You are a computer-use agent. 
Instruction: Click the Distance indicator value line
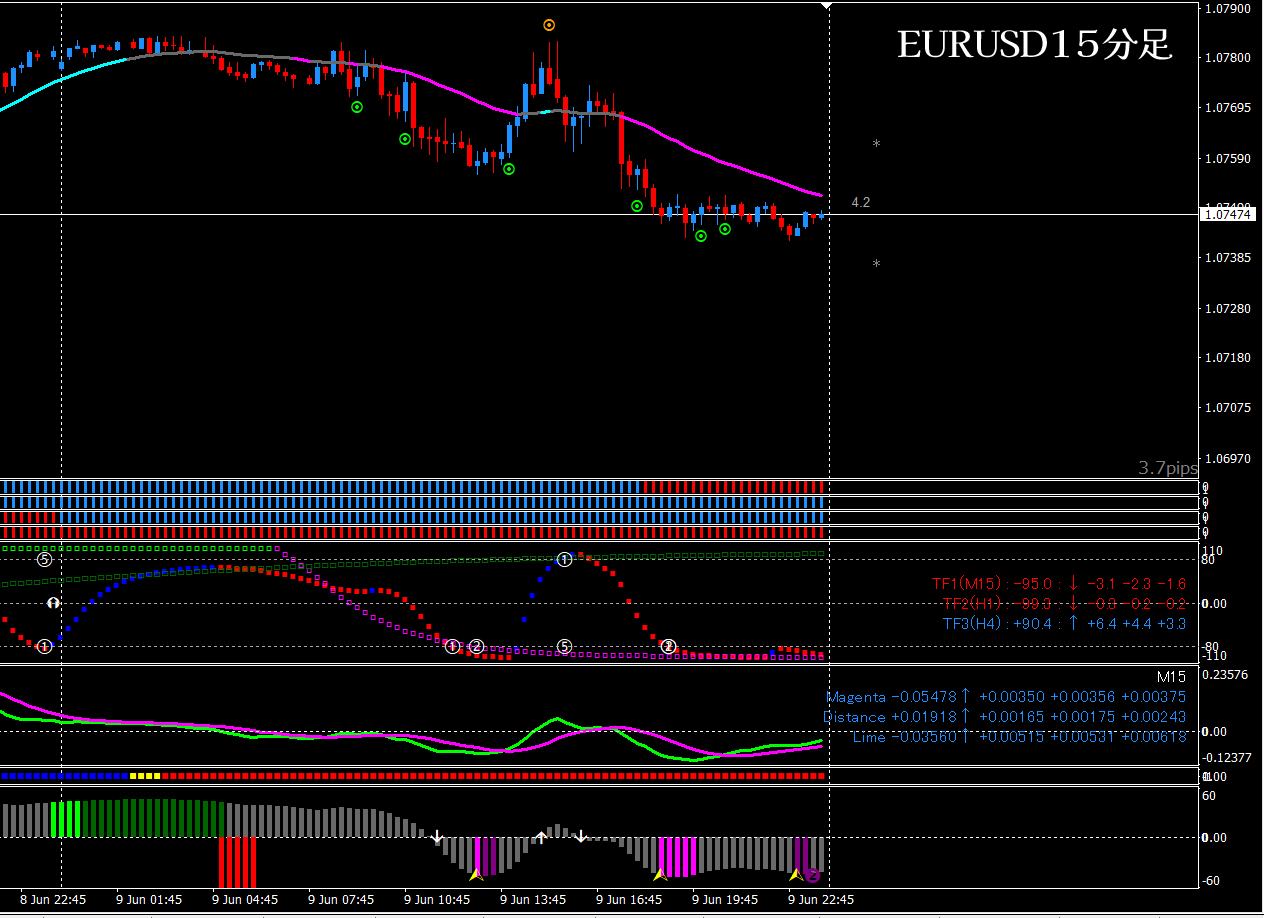pos(1005,717)
